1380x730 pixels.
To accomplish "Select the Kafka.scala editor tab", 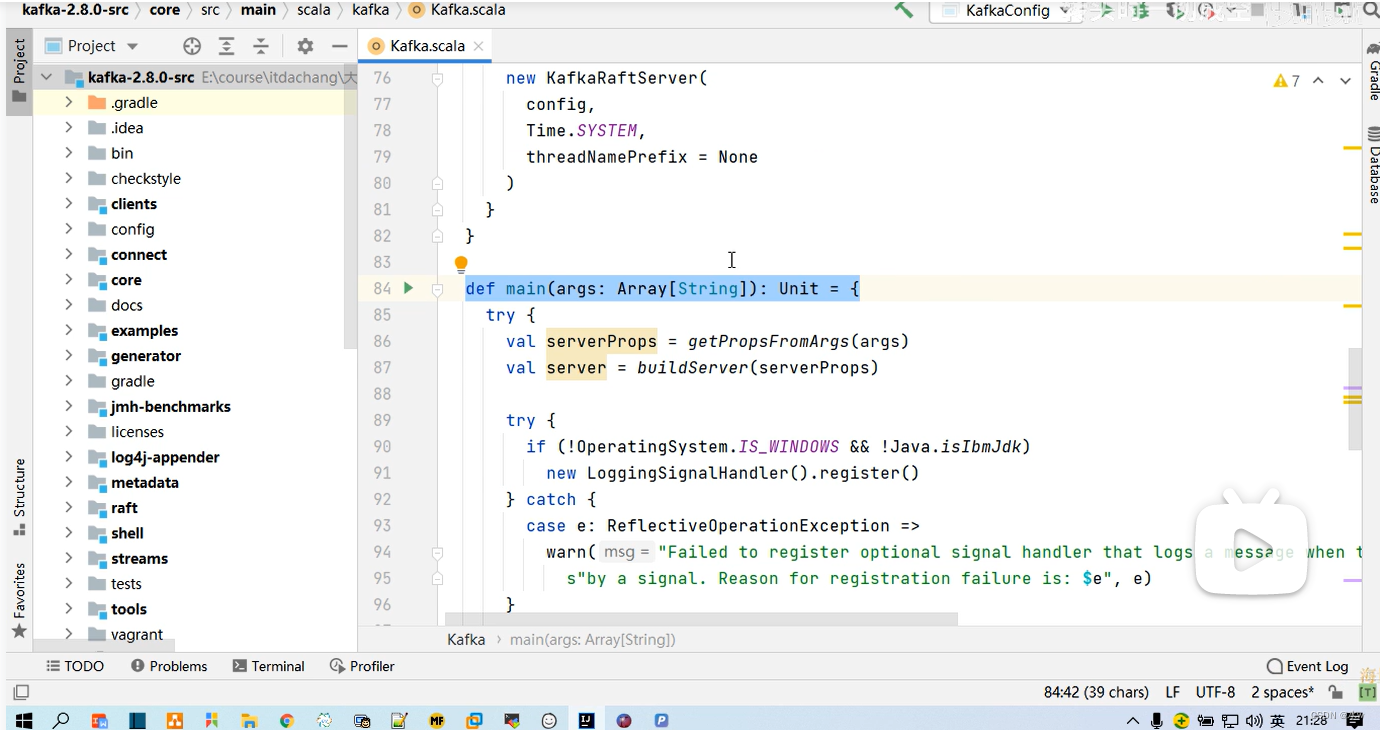I will point(427,46).
